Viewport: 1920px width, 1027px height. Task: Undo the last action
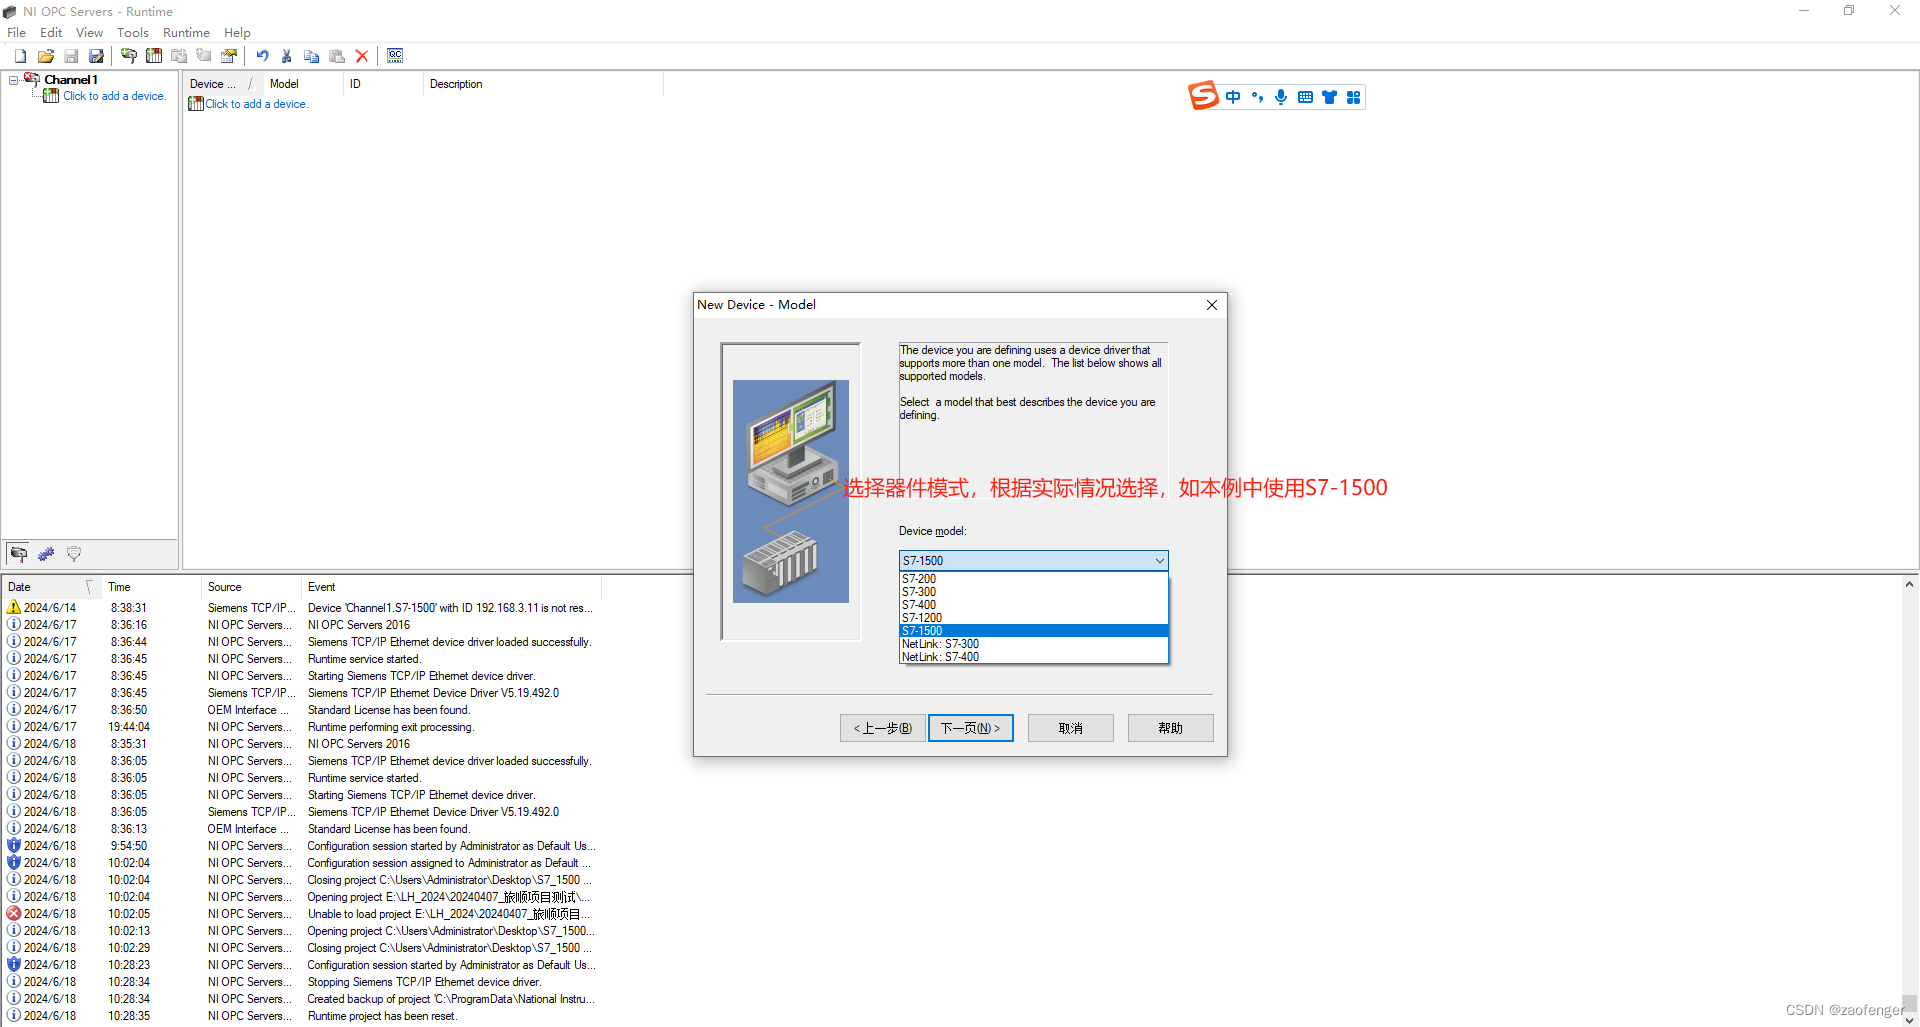(x=262, y=56)
